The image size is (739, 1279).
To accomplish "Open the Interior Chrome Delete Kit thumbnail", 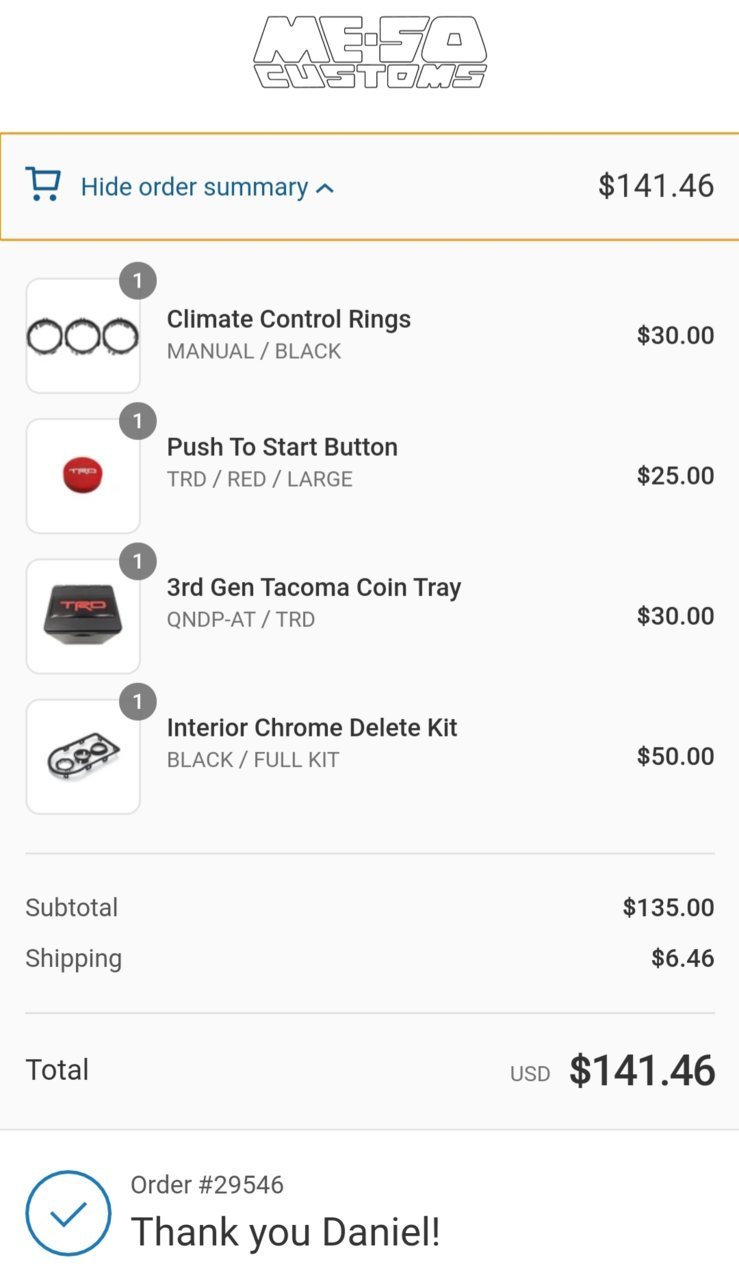I will click(x=83, y=756).
